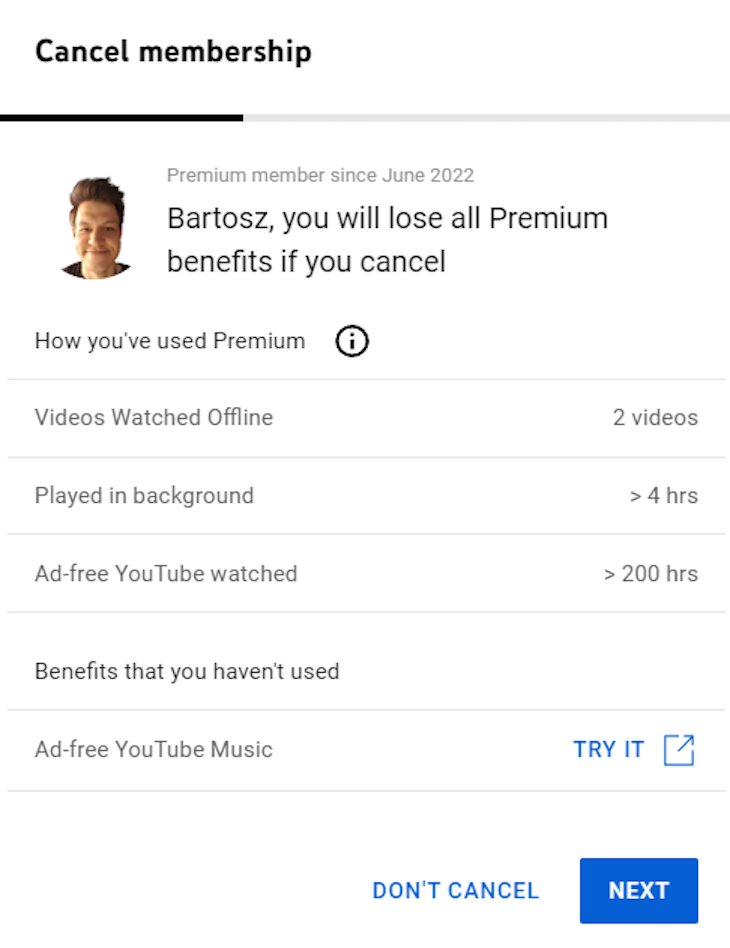Click the 'you will lose all Premium benefits' headline

387,240
